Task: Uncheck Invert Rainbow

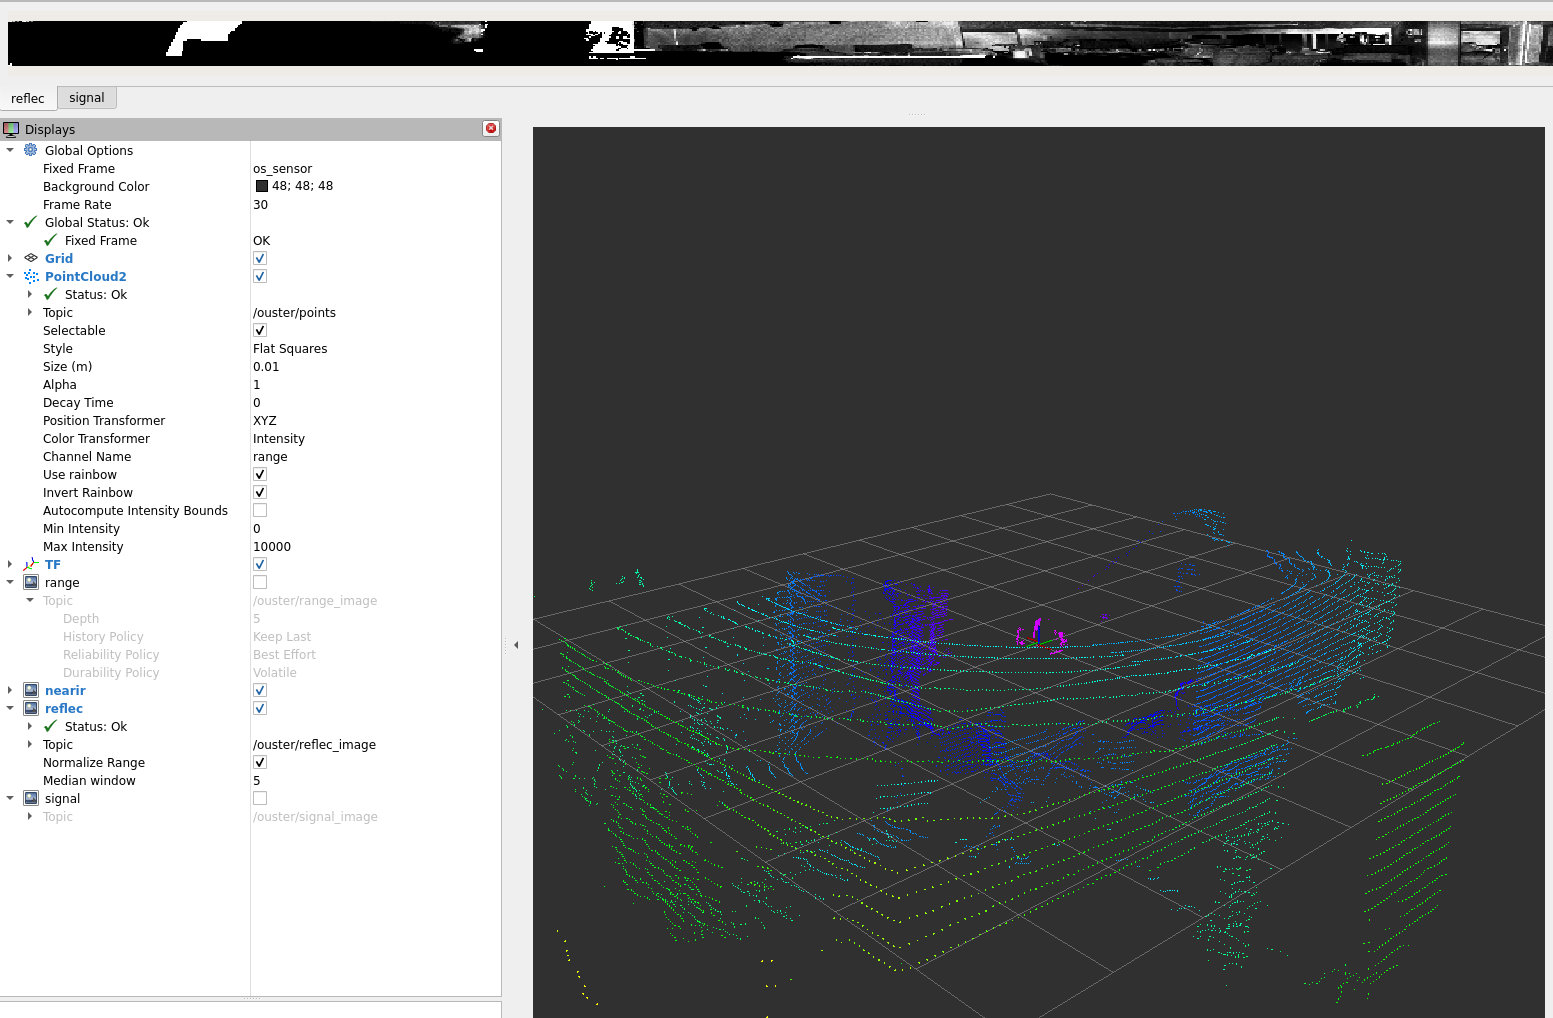Action: tap(260, 492)
